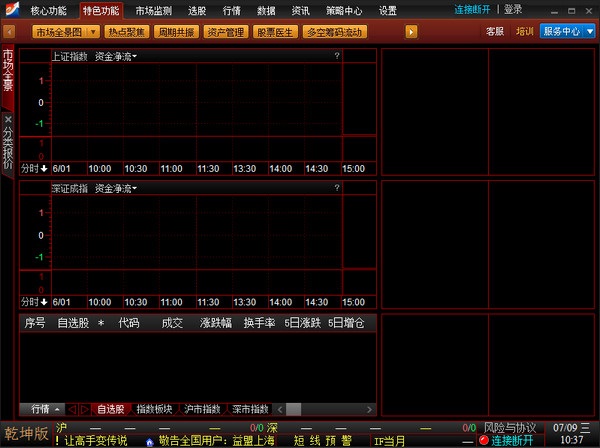The height and width of the screenshot is (448, 600).
Task: Sort by 5日涨跌 column header
Action: [302, 323]
